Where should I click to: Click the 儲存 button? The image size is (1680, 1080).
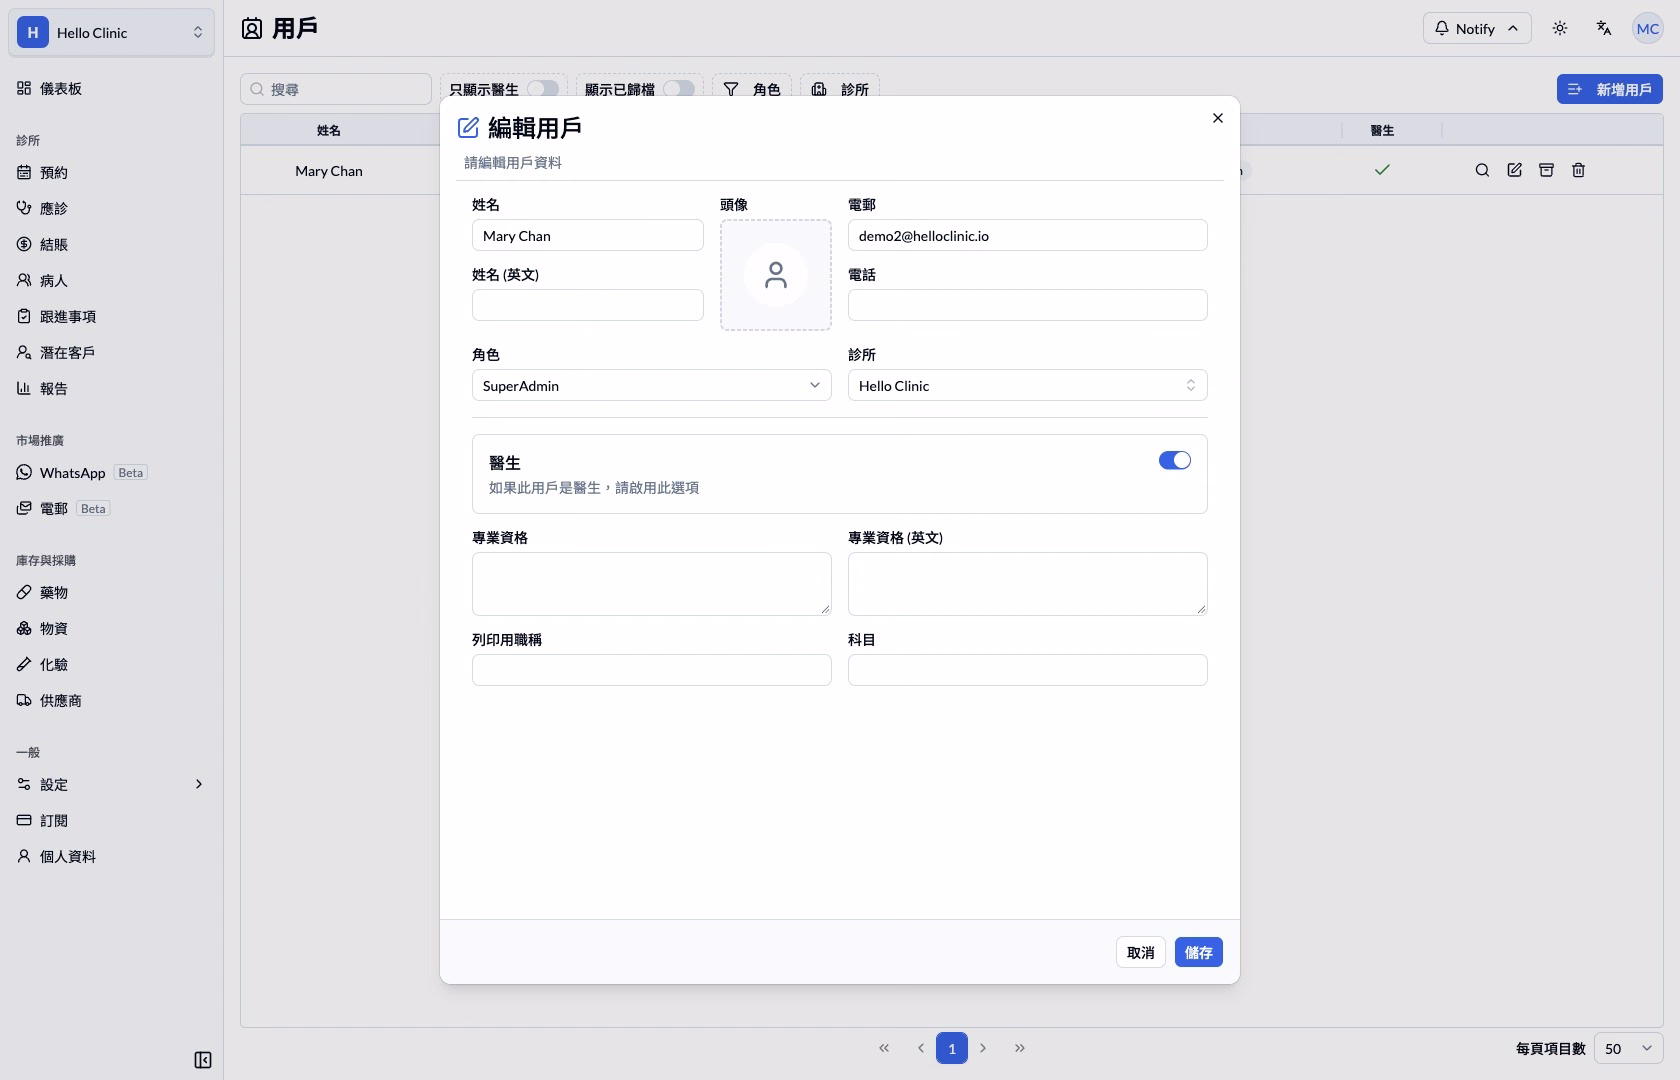1199,952
